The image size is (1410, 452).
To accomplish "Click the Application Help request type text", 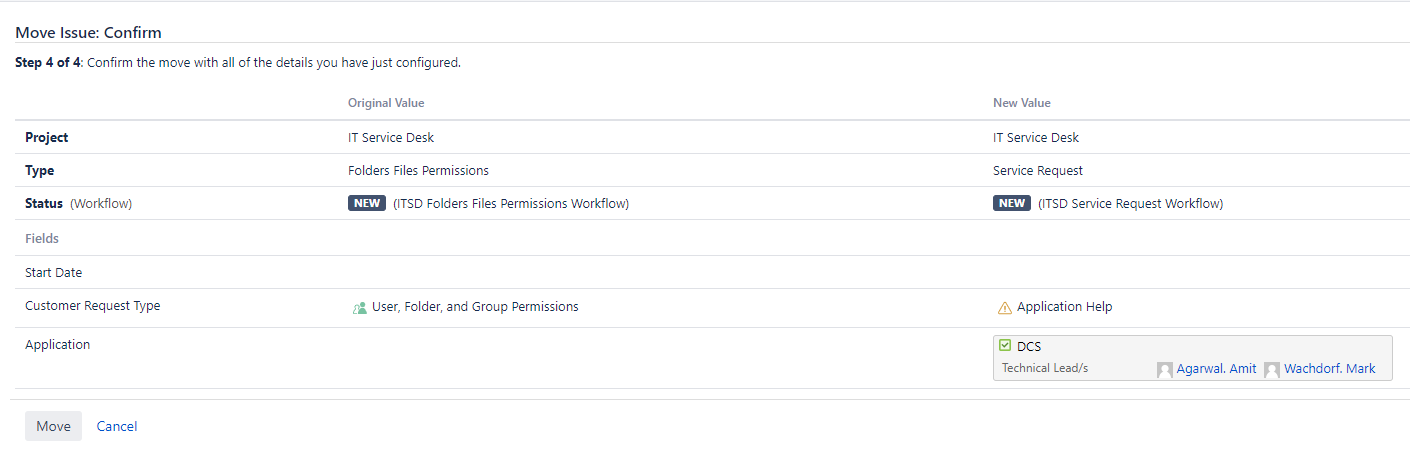I will pos(1064,307).
